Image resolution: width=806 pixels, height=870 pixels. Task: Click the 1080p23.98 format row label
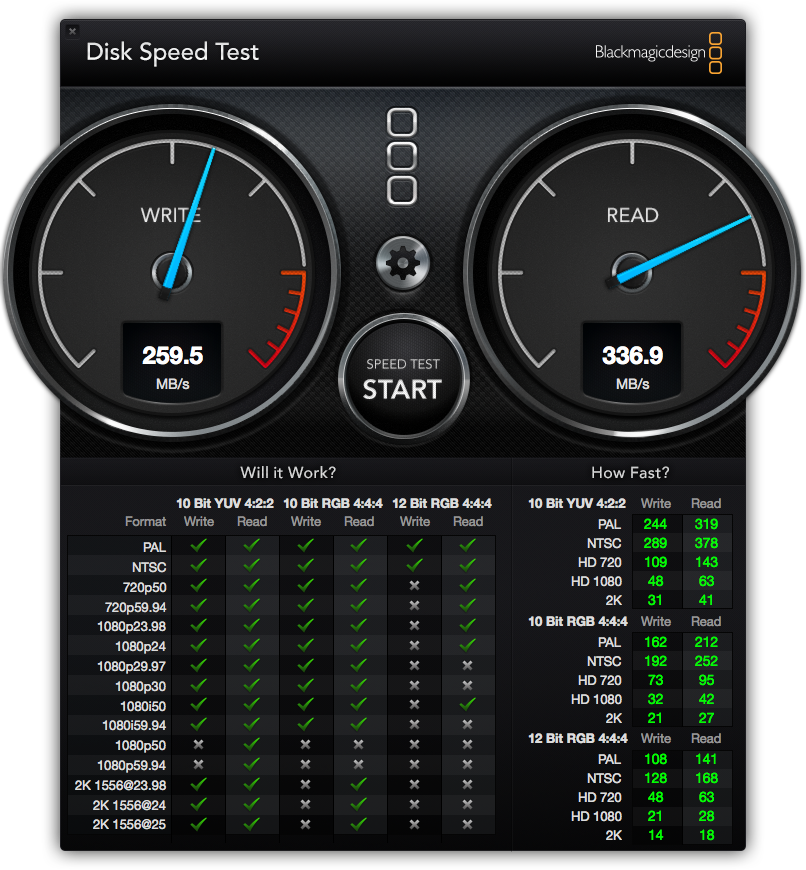click(x=131, y=626)
